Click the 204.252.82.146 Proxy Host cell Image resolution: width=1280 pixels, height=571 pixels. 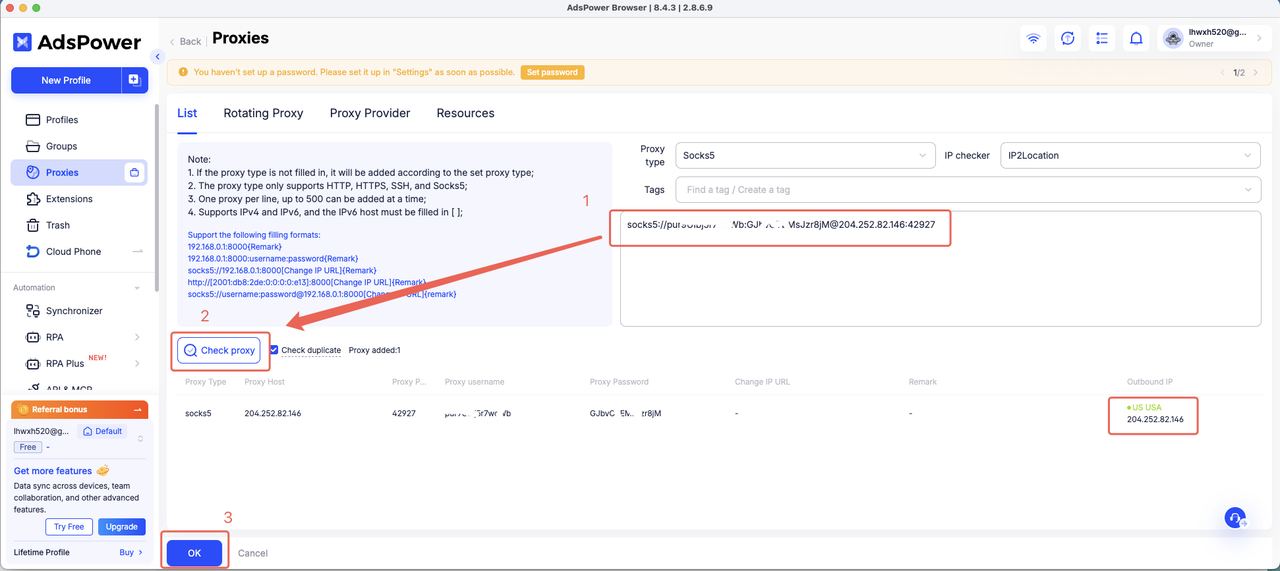[x=272, y=413]
